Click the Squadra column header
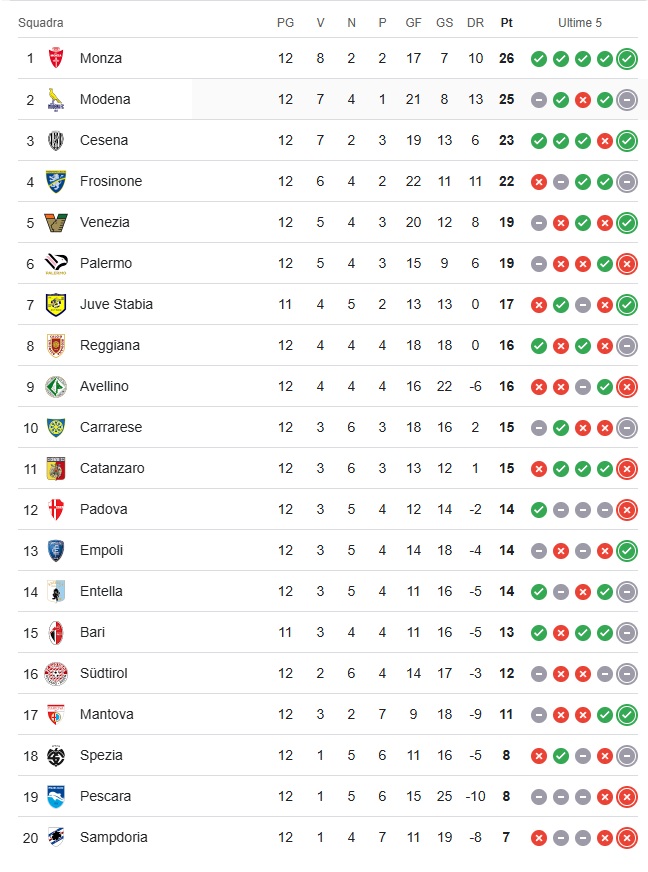The width and height of the screenshot is (648, 872). [x=41, y=23]
